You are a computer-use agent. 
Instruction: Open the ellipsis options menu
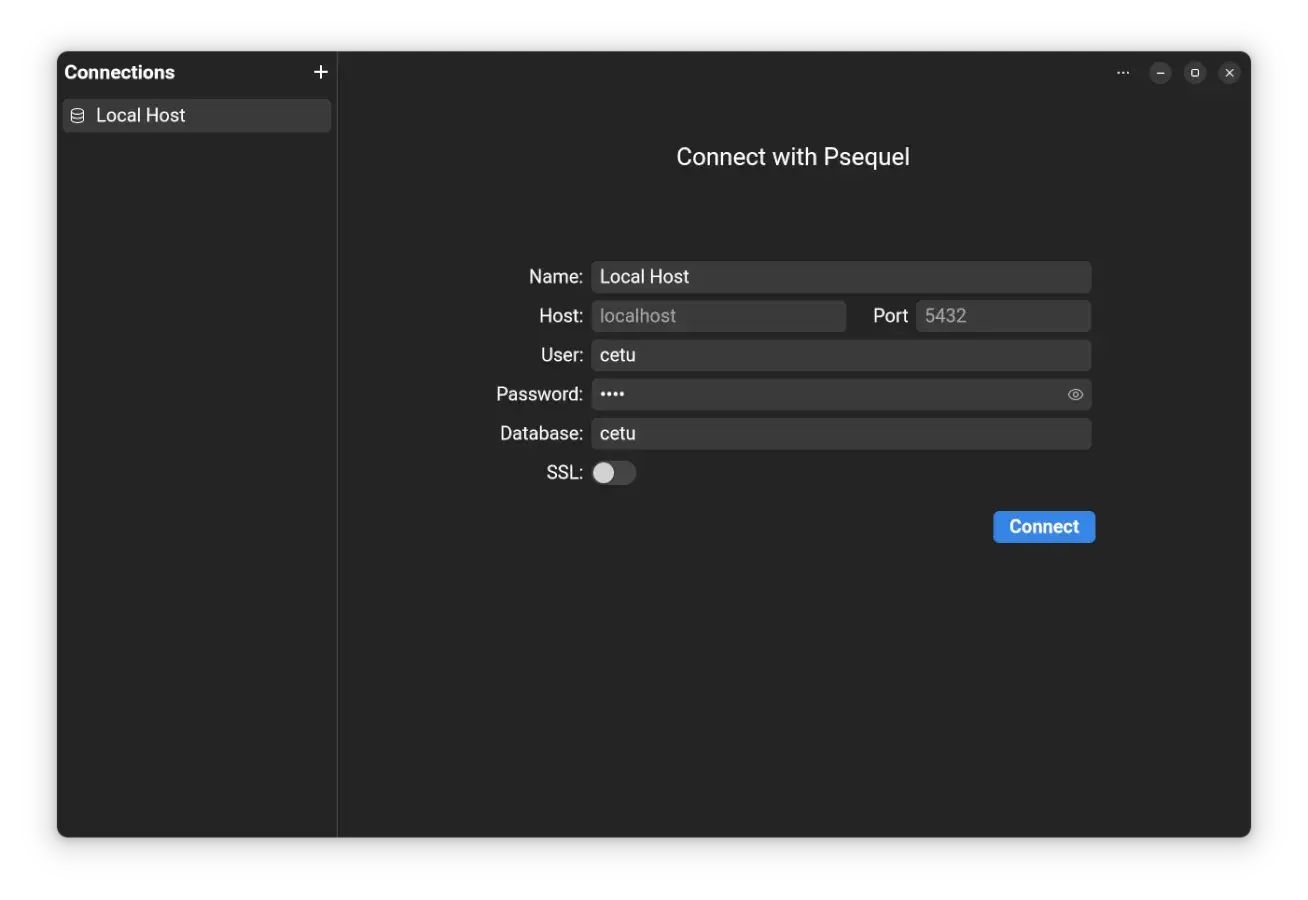[x=1122, y=72]
